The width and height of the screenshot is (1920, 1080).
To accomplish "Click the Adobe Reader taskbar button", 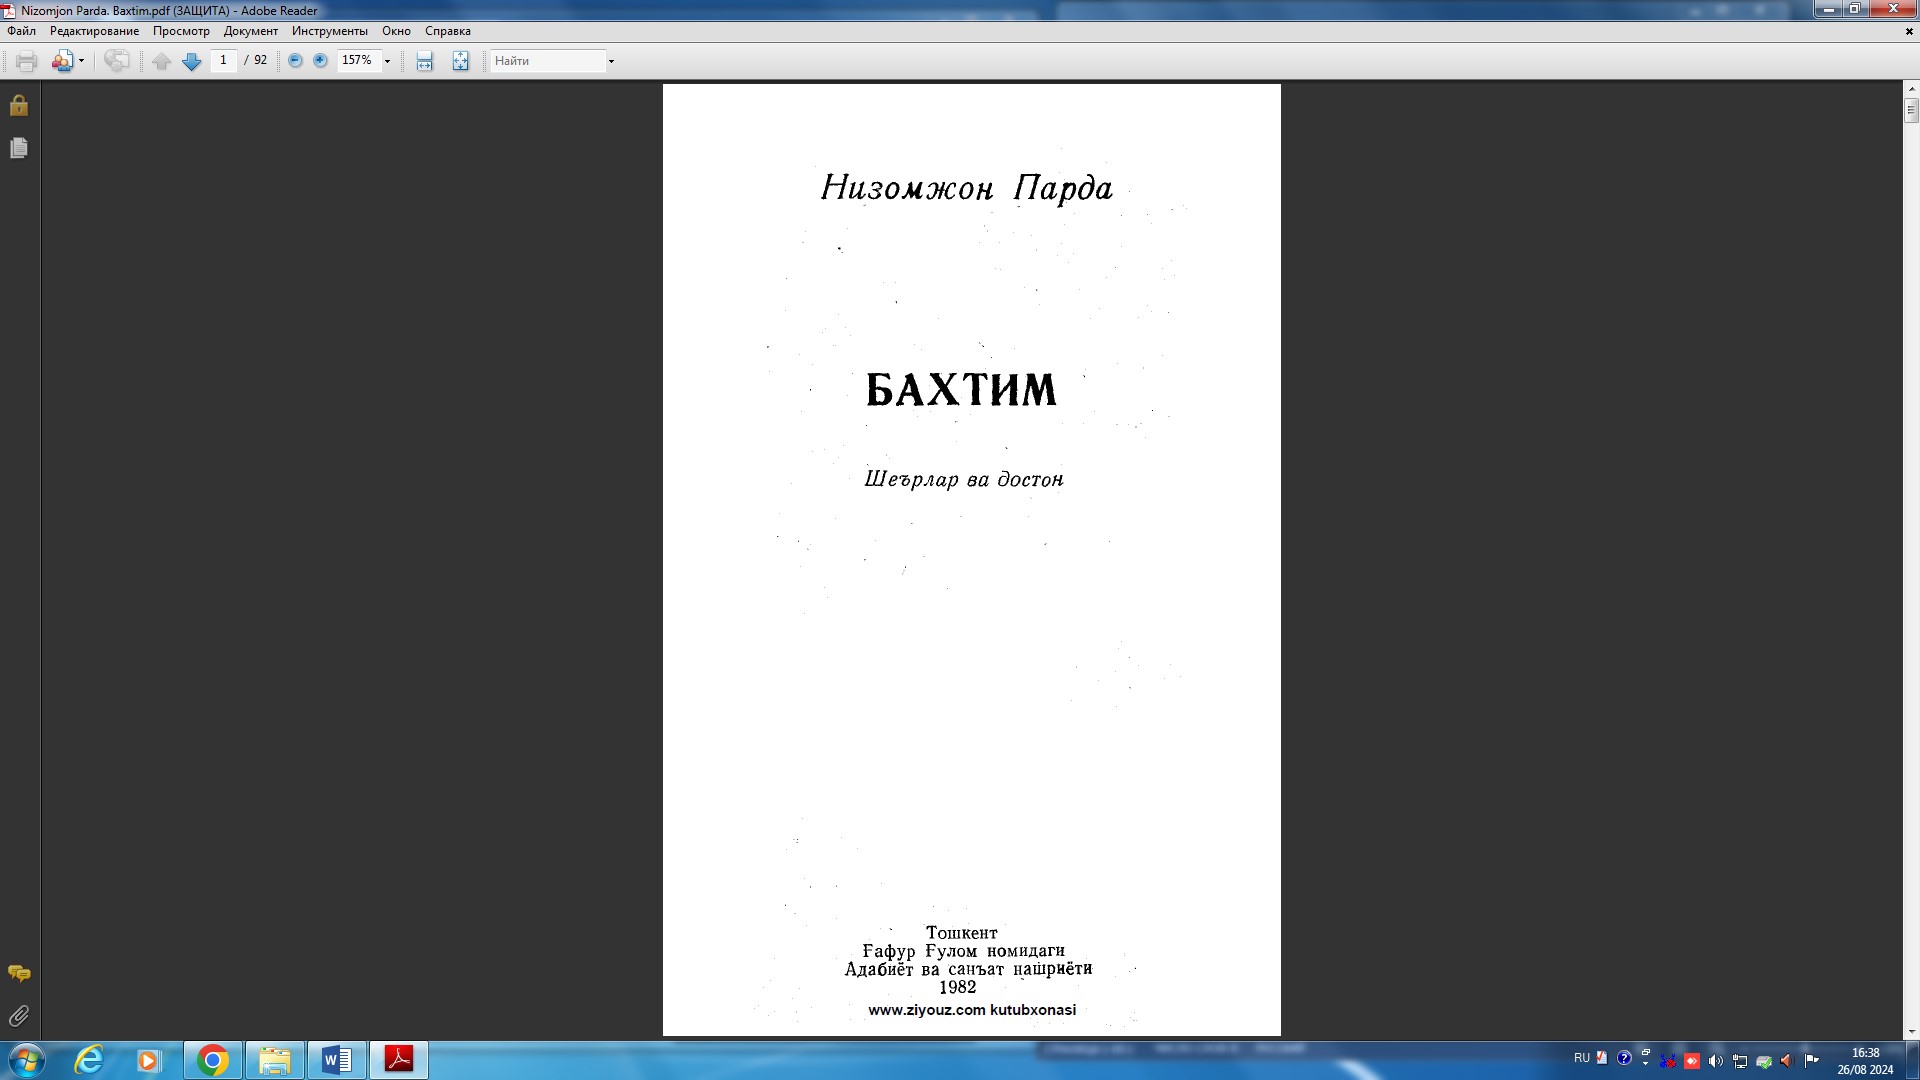I will [399, 1060].
